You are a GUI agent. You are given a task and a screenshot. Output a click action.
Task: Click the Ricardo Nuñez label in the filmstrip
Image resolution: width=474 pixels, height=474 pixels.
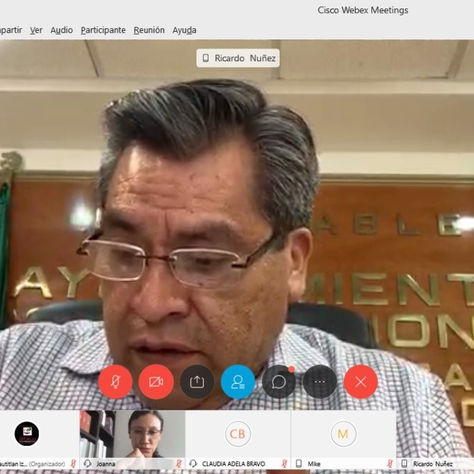click(433, 464)
